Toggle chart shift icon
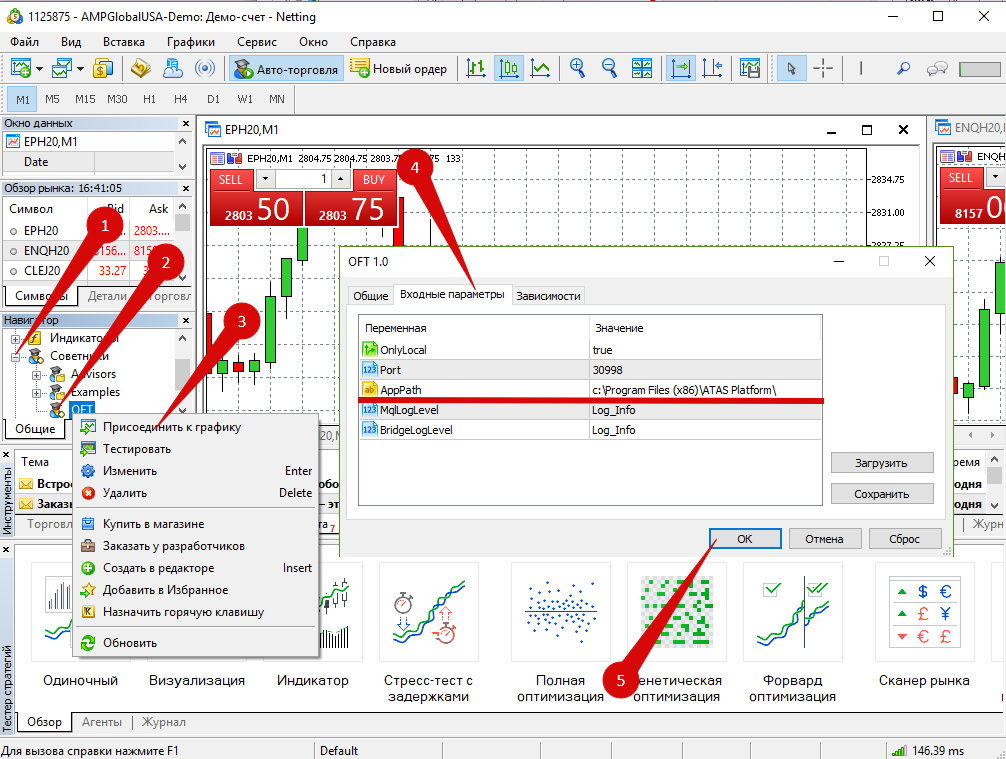1006x759 pixels. point(713,68)
